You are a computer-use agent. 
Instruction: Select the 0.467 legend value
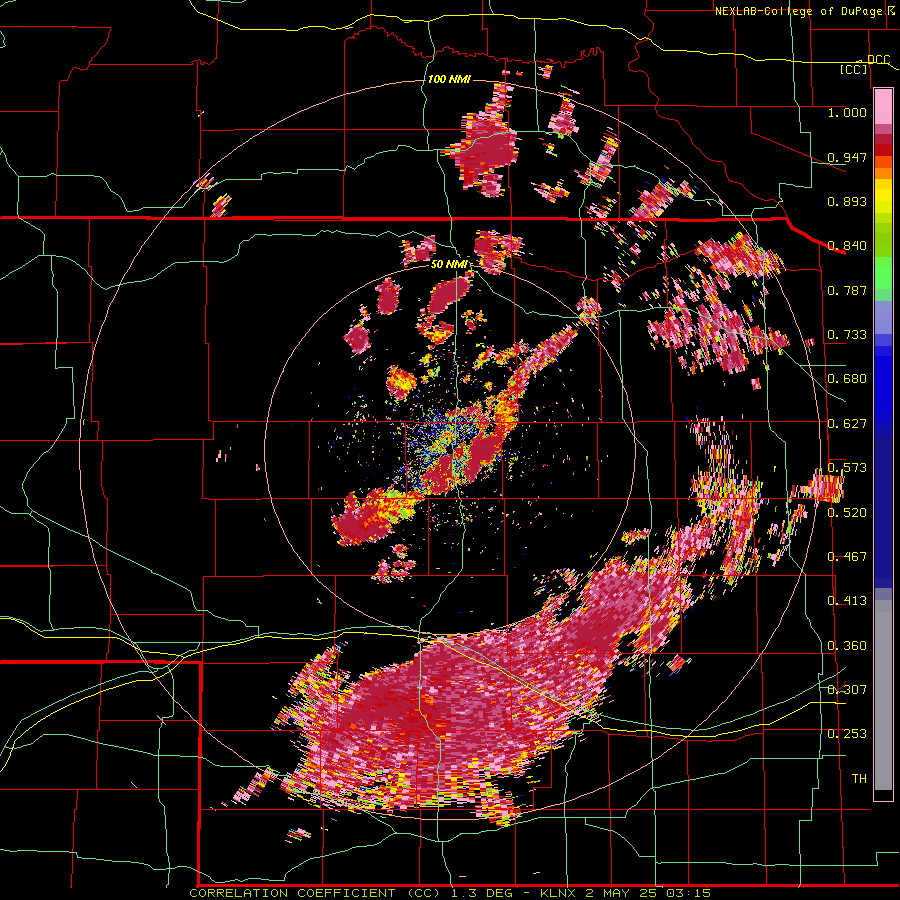point(847,557)
